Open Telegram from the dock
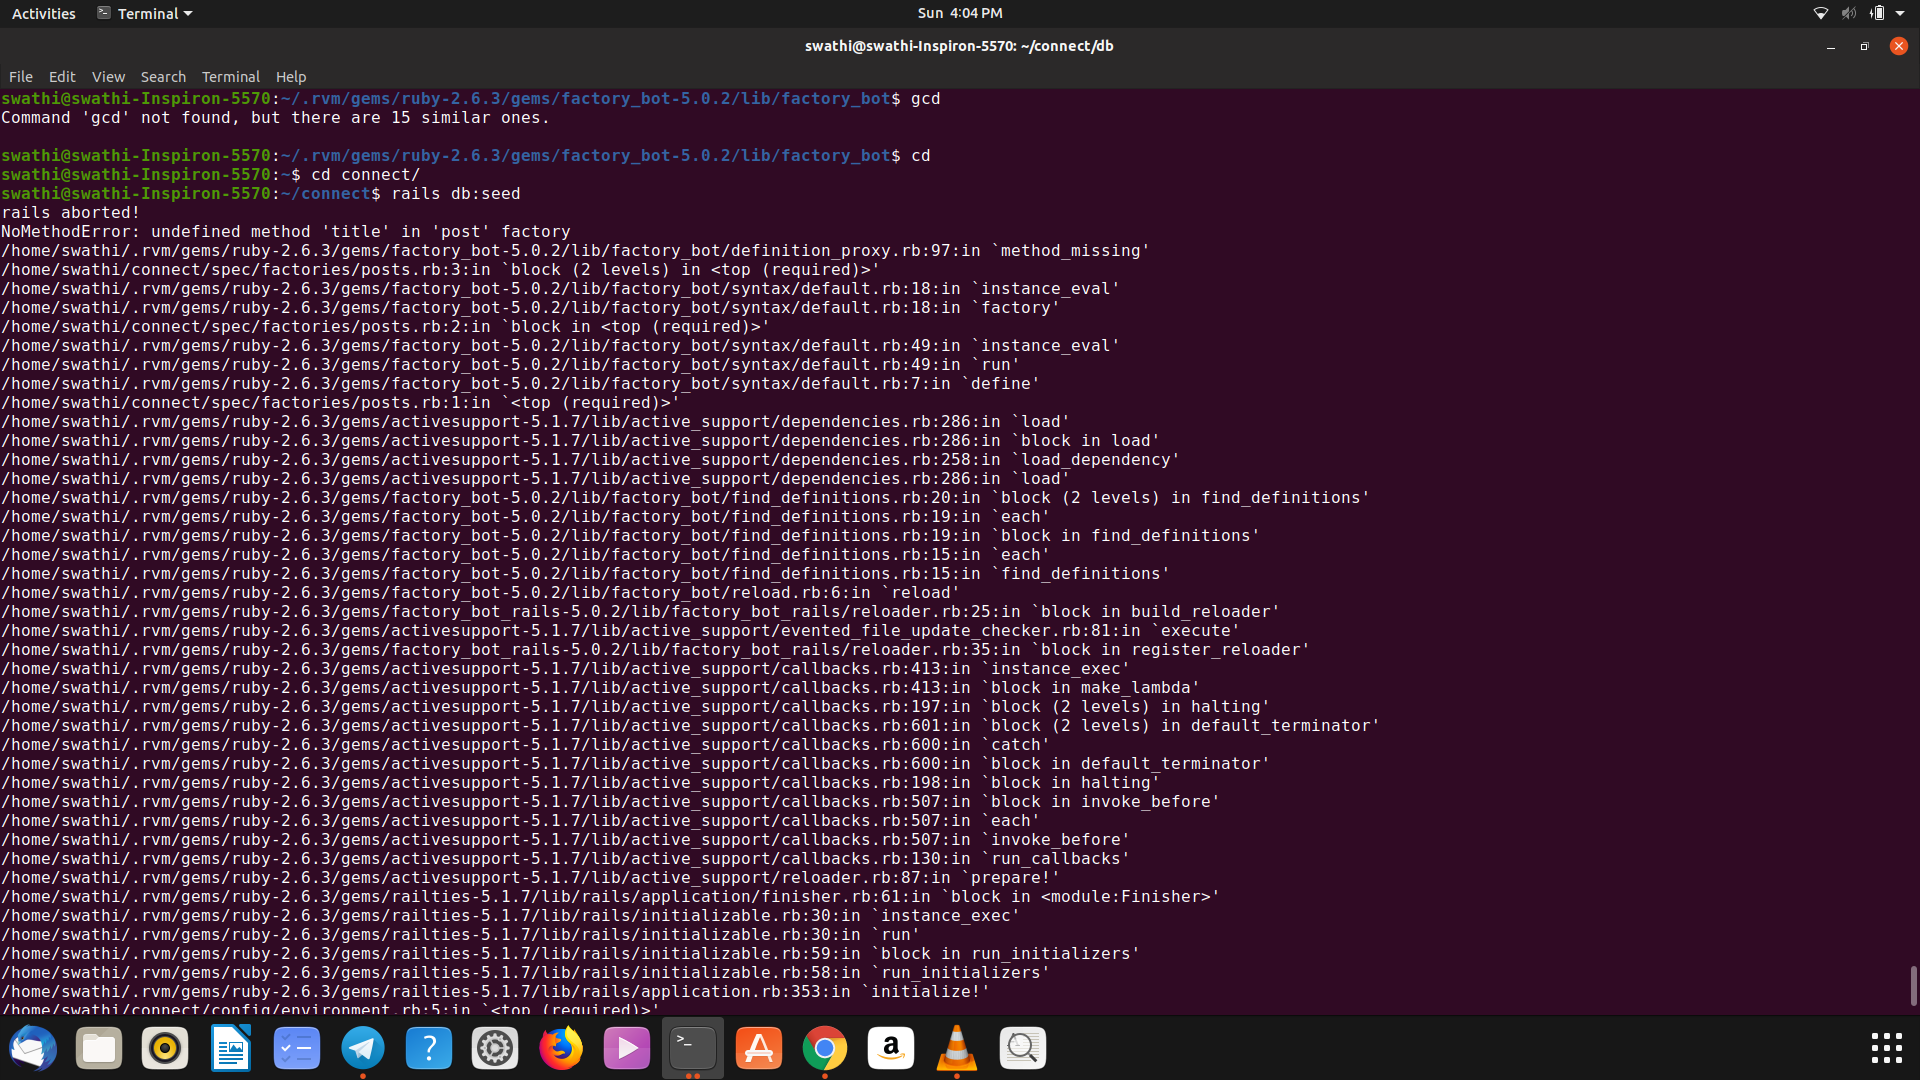The width and height of the screenshot is (1920, 1080). (x=363, y=1048)
